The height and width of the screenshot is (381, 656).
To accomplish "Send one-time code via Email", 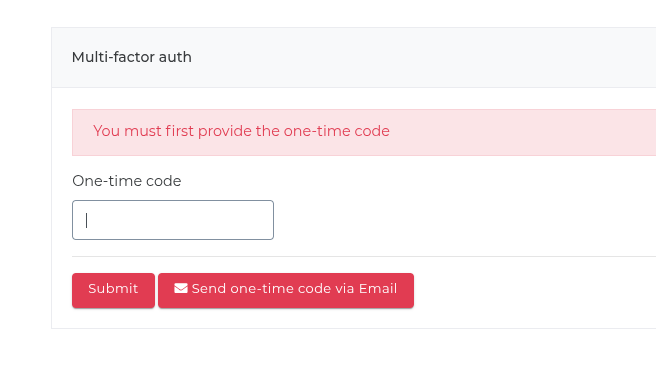I will pos(286,291).
